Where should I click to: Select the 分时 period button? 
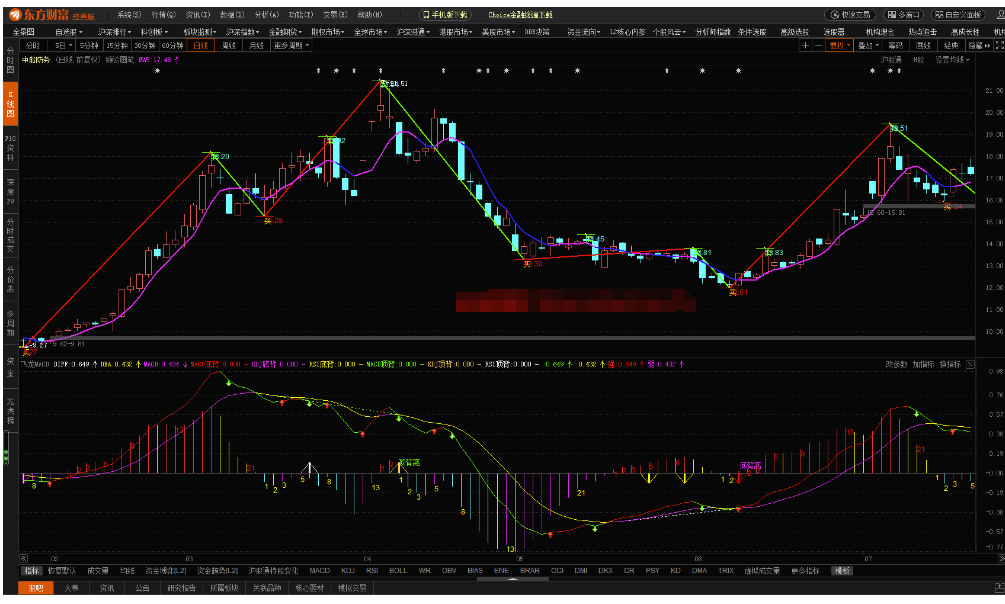33,46
